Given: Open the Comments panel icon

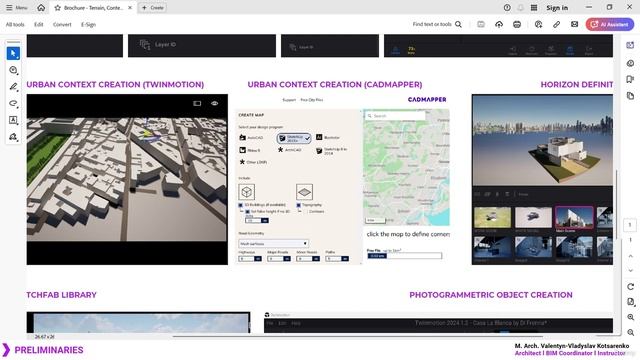Looking at the screenshot, I should pos(631,63).
